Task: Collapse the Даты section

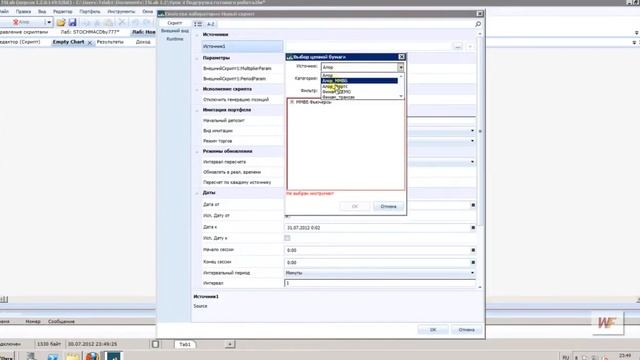Action: 197,193
